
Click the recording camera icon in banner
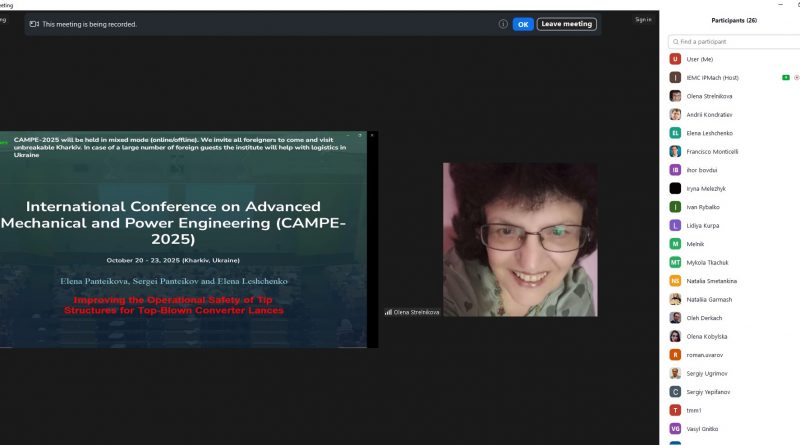point(35,24)
